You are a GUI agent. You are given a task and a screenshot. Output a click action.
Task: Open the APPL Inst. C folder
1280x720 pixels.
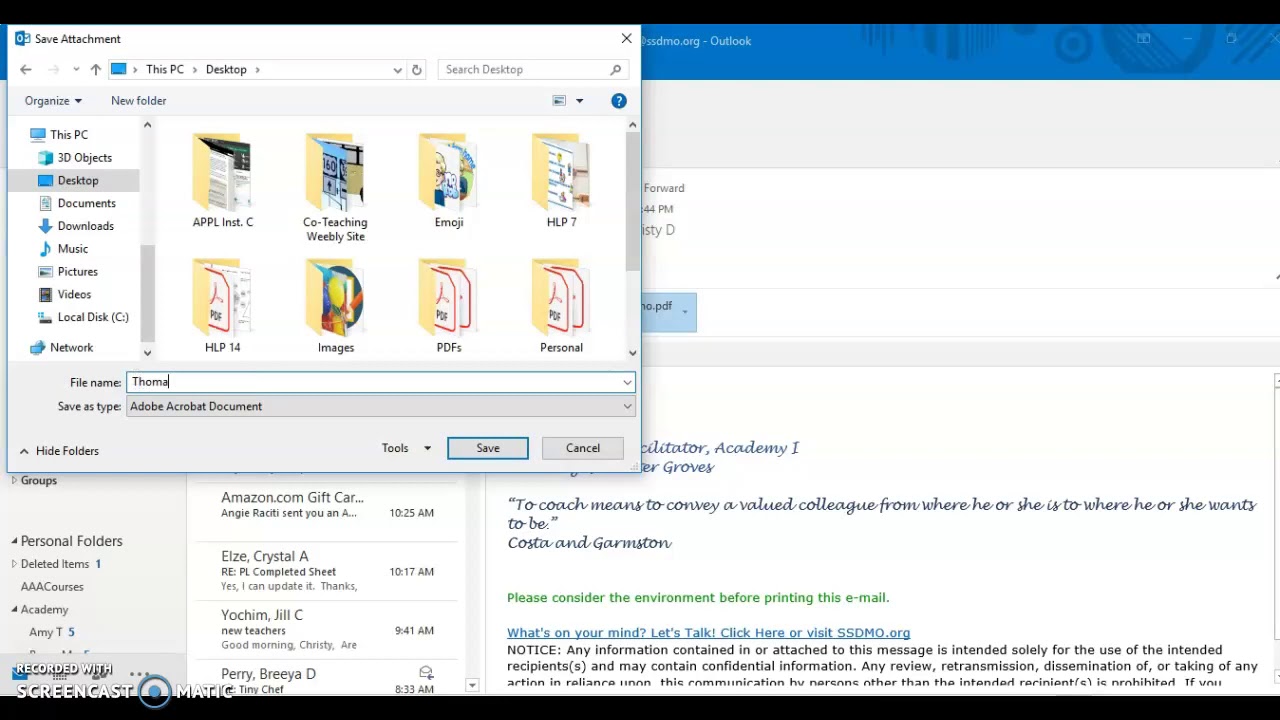coord(223,181)
